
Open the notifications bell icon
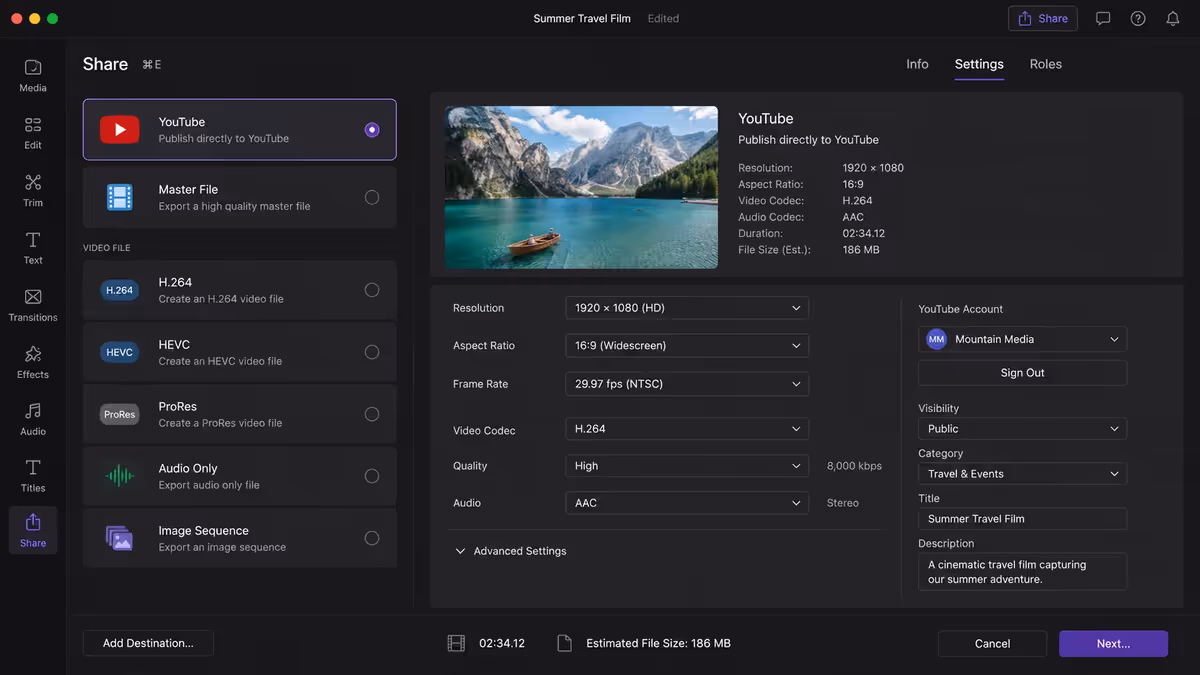click(x=1173, y=18)
